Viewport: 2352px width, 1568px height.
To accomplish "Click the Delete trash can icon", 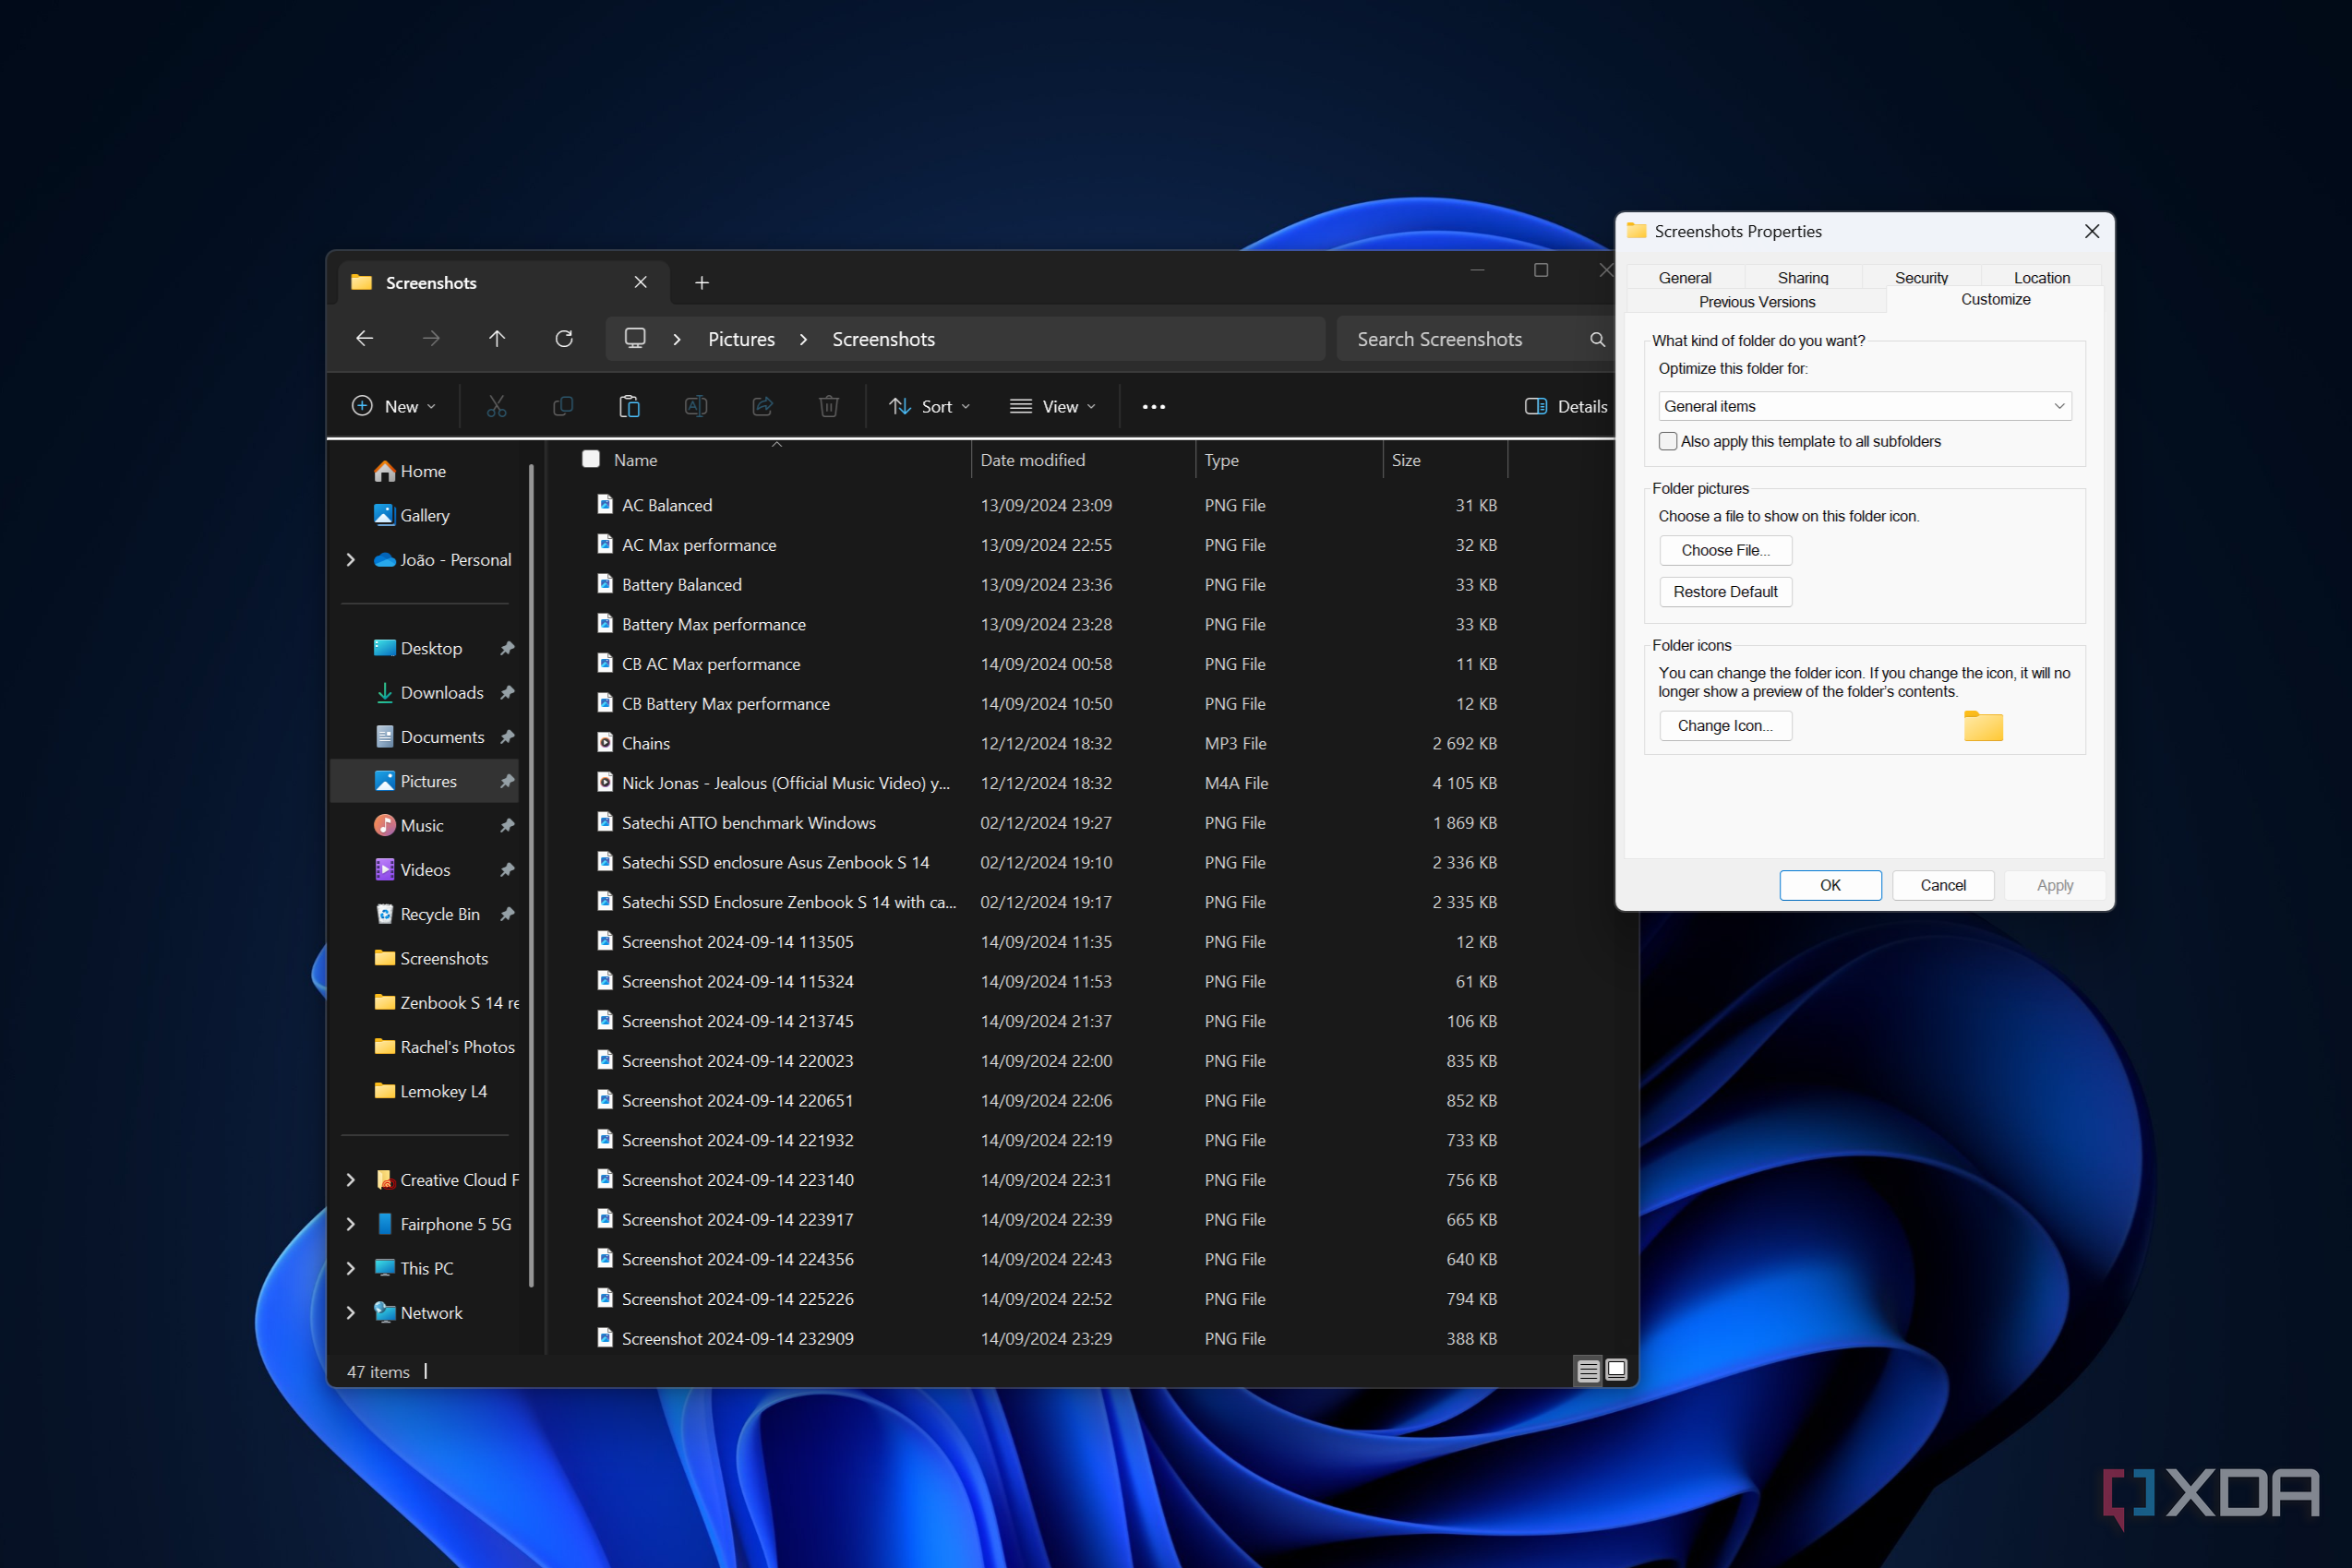I will pos(828,406).
